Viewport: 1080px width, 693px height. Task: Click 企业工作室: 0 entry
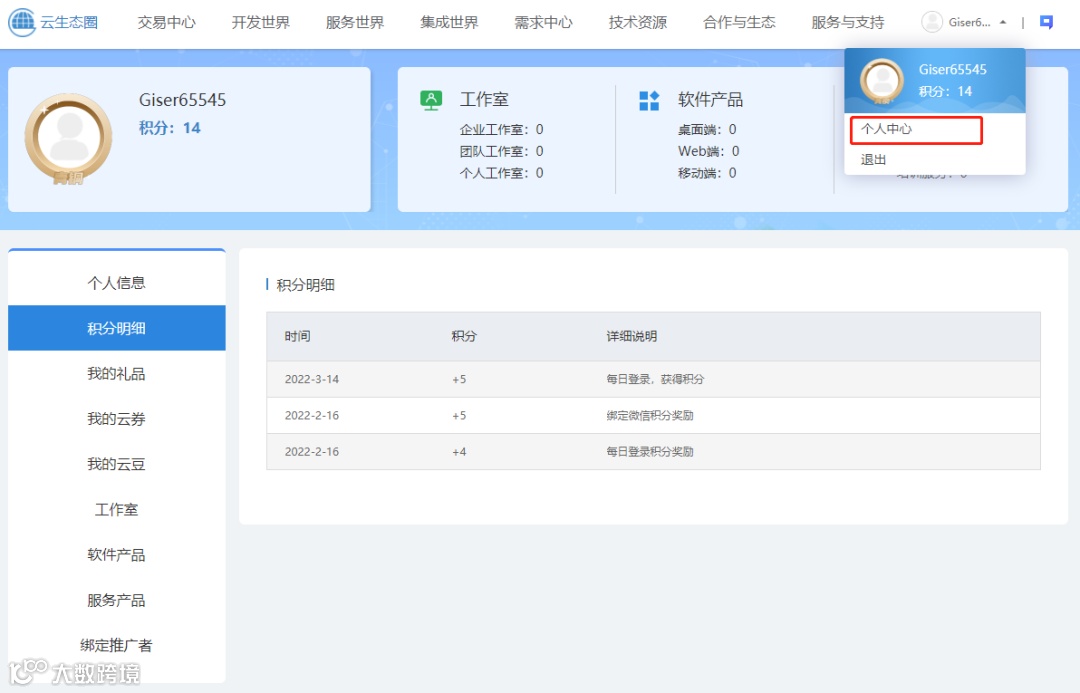pyautogui.click(x=501, y=130)
